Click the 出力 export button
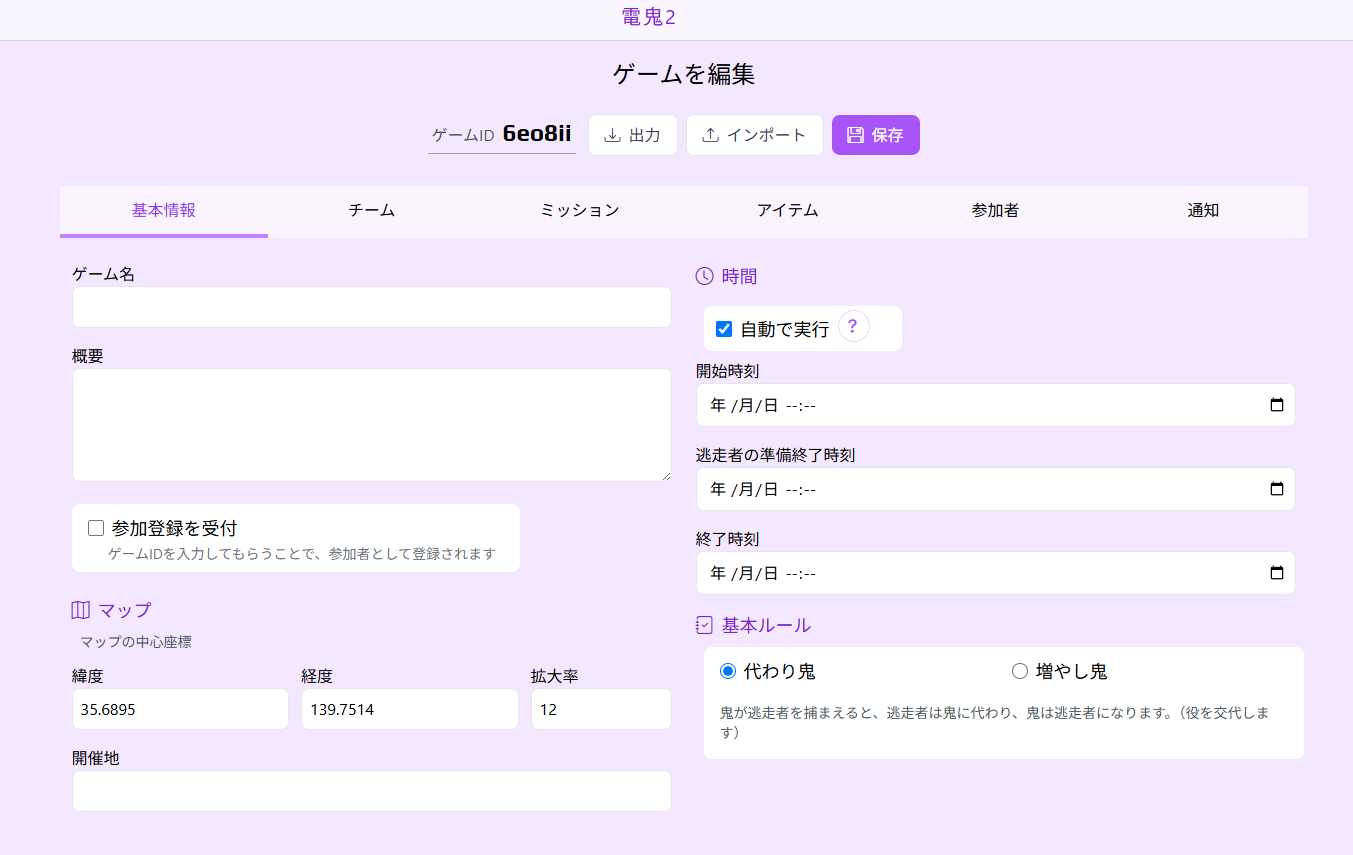 tap(633, 135)
